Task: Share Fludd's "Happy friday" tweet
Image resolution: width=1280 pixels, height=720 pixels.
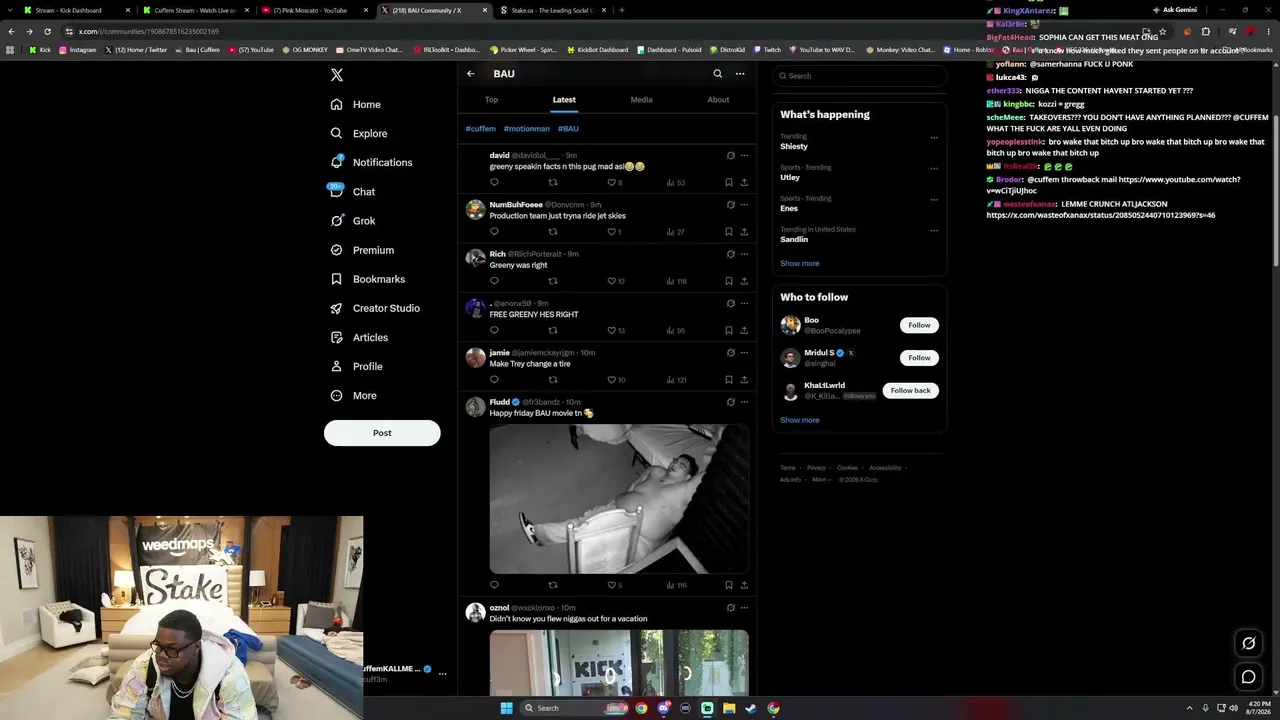Action: pyautogui.click(x=744, y=585)
